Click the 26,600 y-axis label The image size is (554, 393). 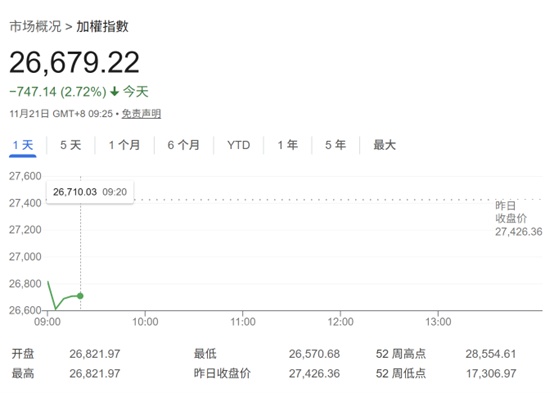point(25,310)
